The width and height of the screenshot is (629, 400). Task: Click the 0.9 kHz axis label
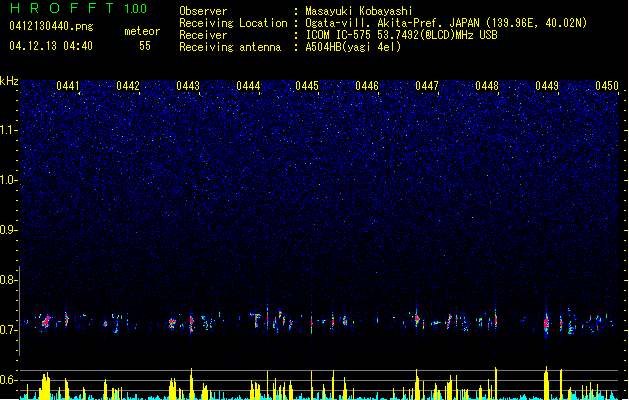coord(7,230)
